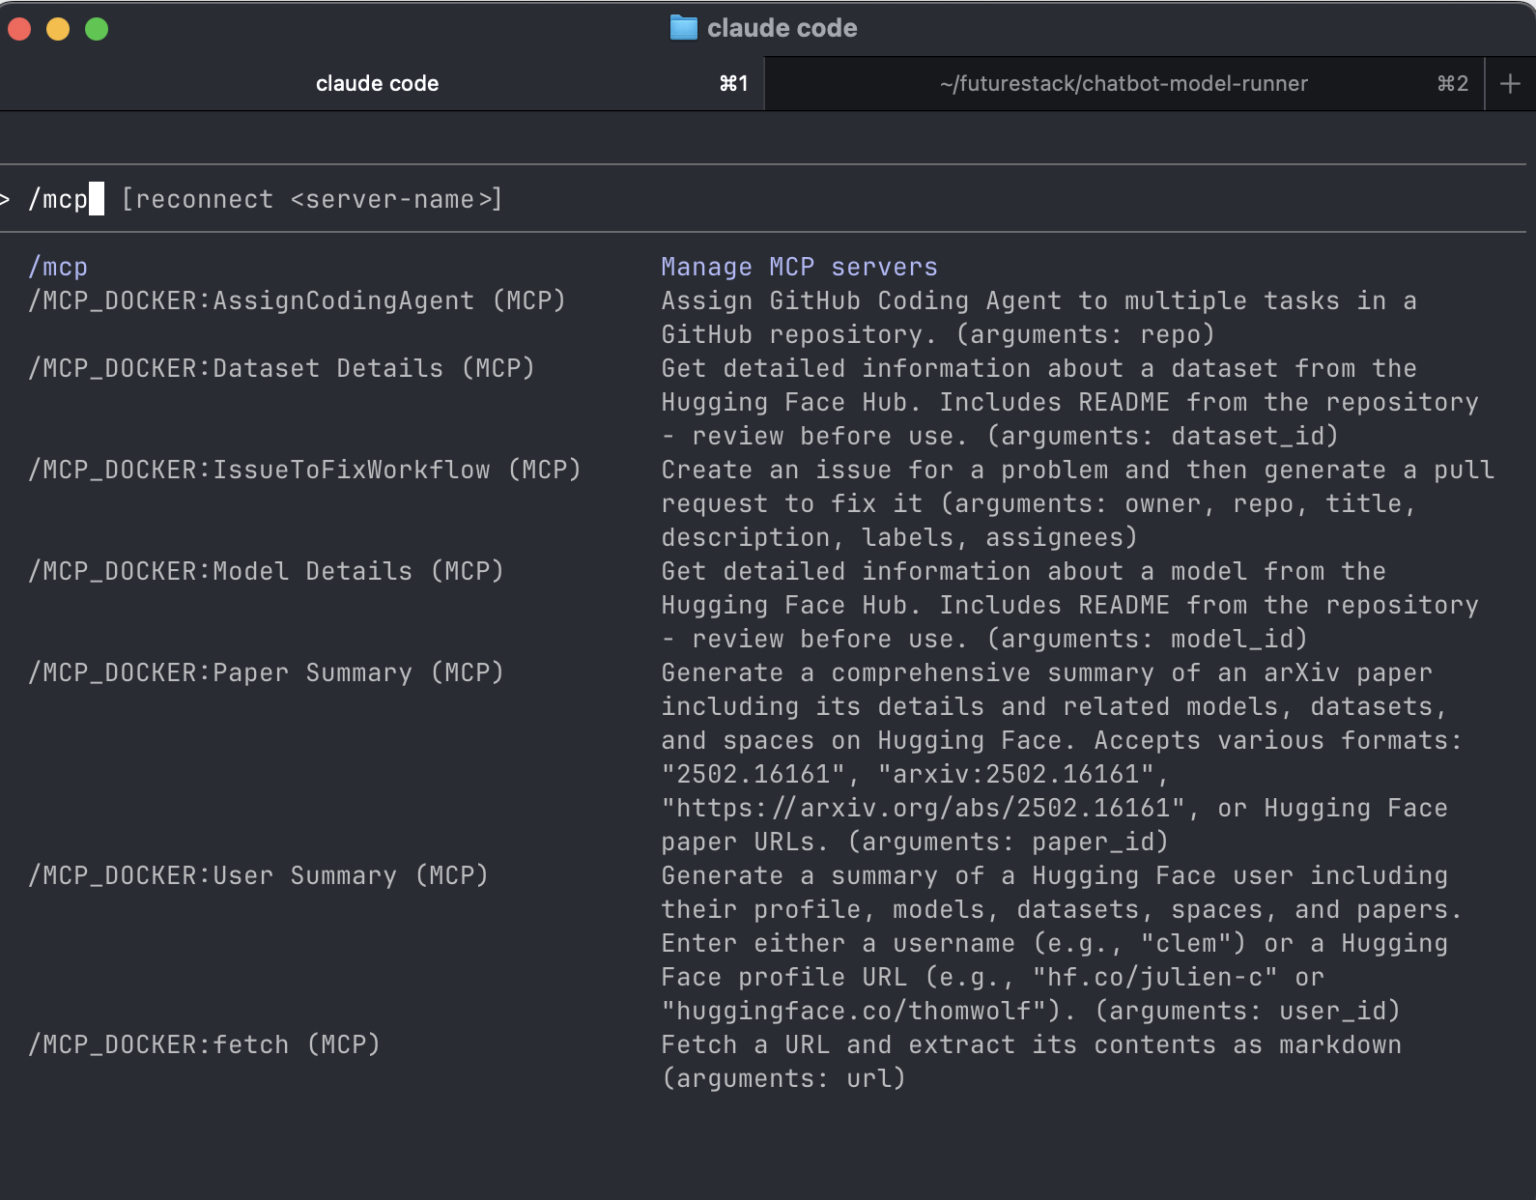Click the ⌘2 shortcut label

click(x=1451, y=83)
